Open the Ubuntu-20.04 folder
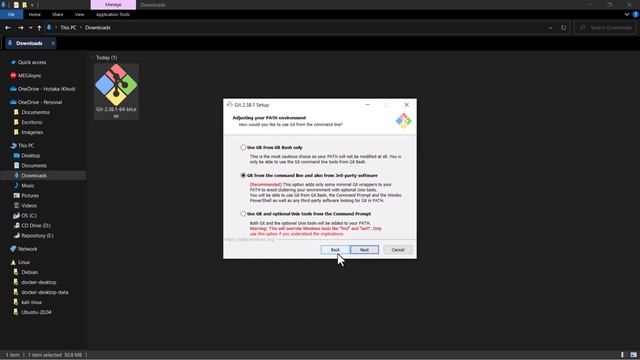 coord(36,312)
